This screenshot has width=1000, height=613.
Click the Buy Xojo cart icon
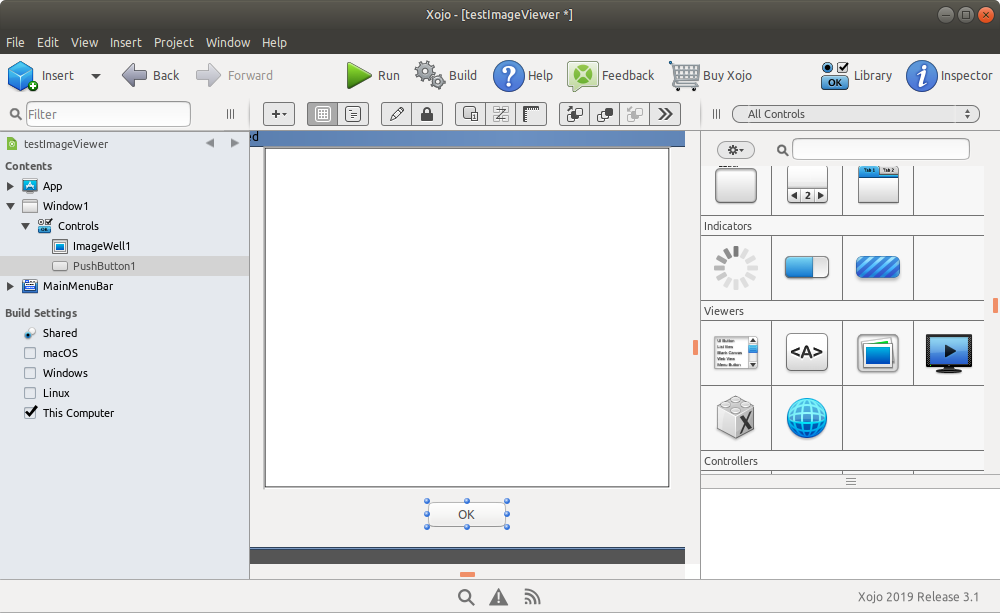click(685, 76)
